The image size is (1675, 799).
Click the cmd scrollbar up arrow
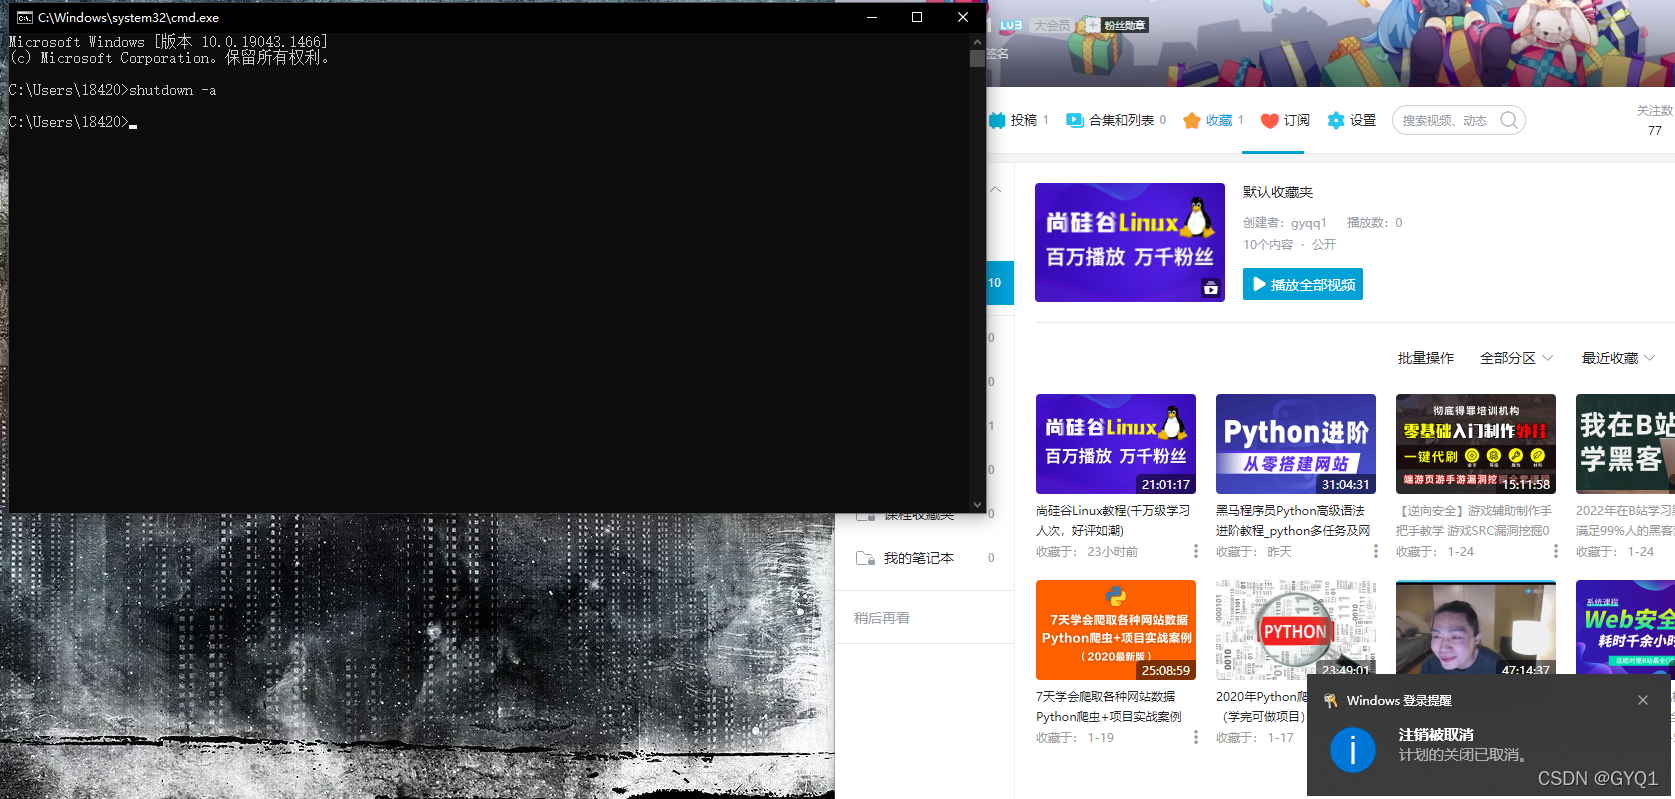click(x=977, y=42)
